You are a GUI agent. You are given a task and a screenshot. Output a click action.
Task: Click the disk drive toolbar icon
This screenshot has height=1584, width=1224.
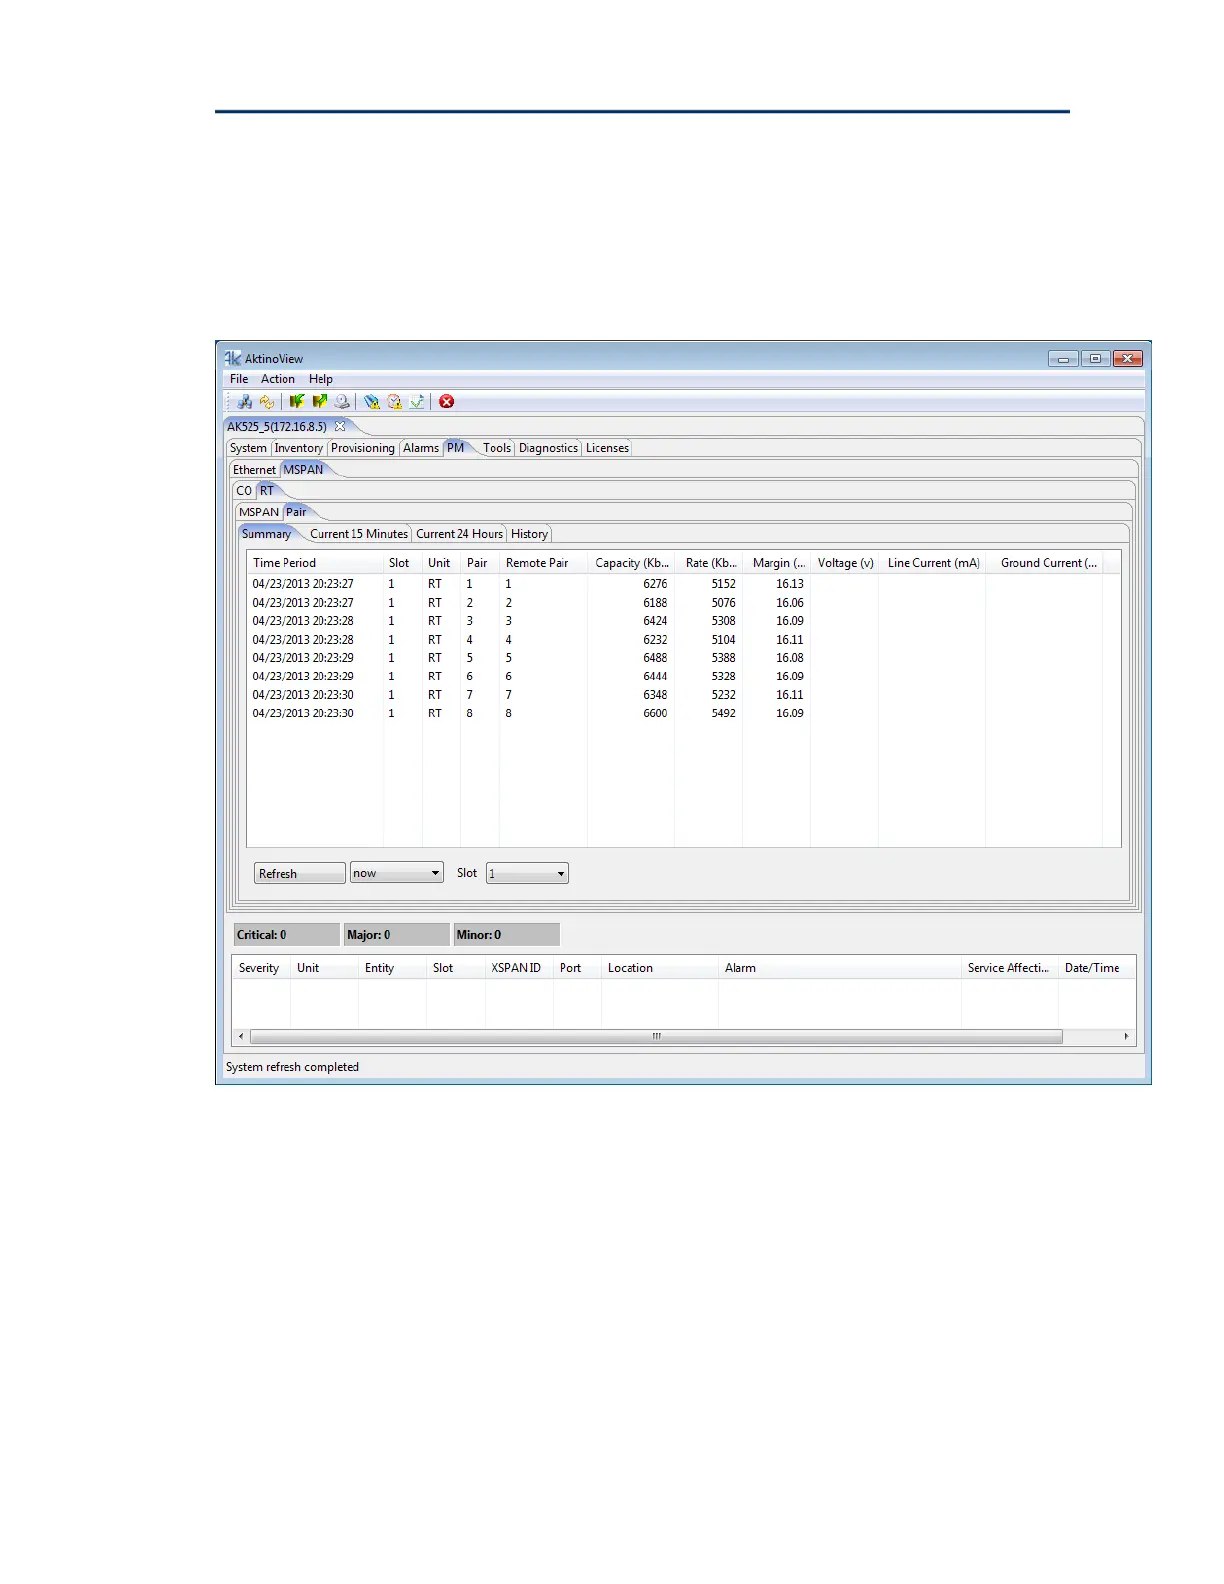tap(342, 401)
